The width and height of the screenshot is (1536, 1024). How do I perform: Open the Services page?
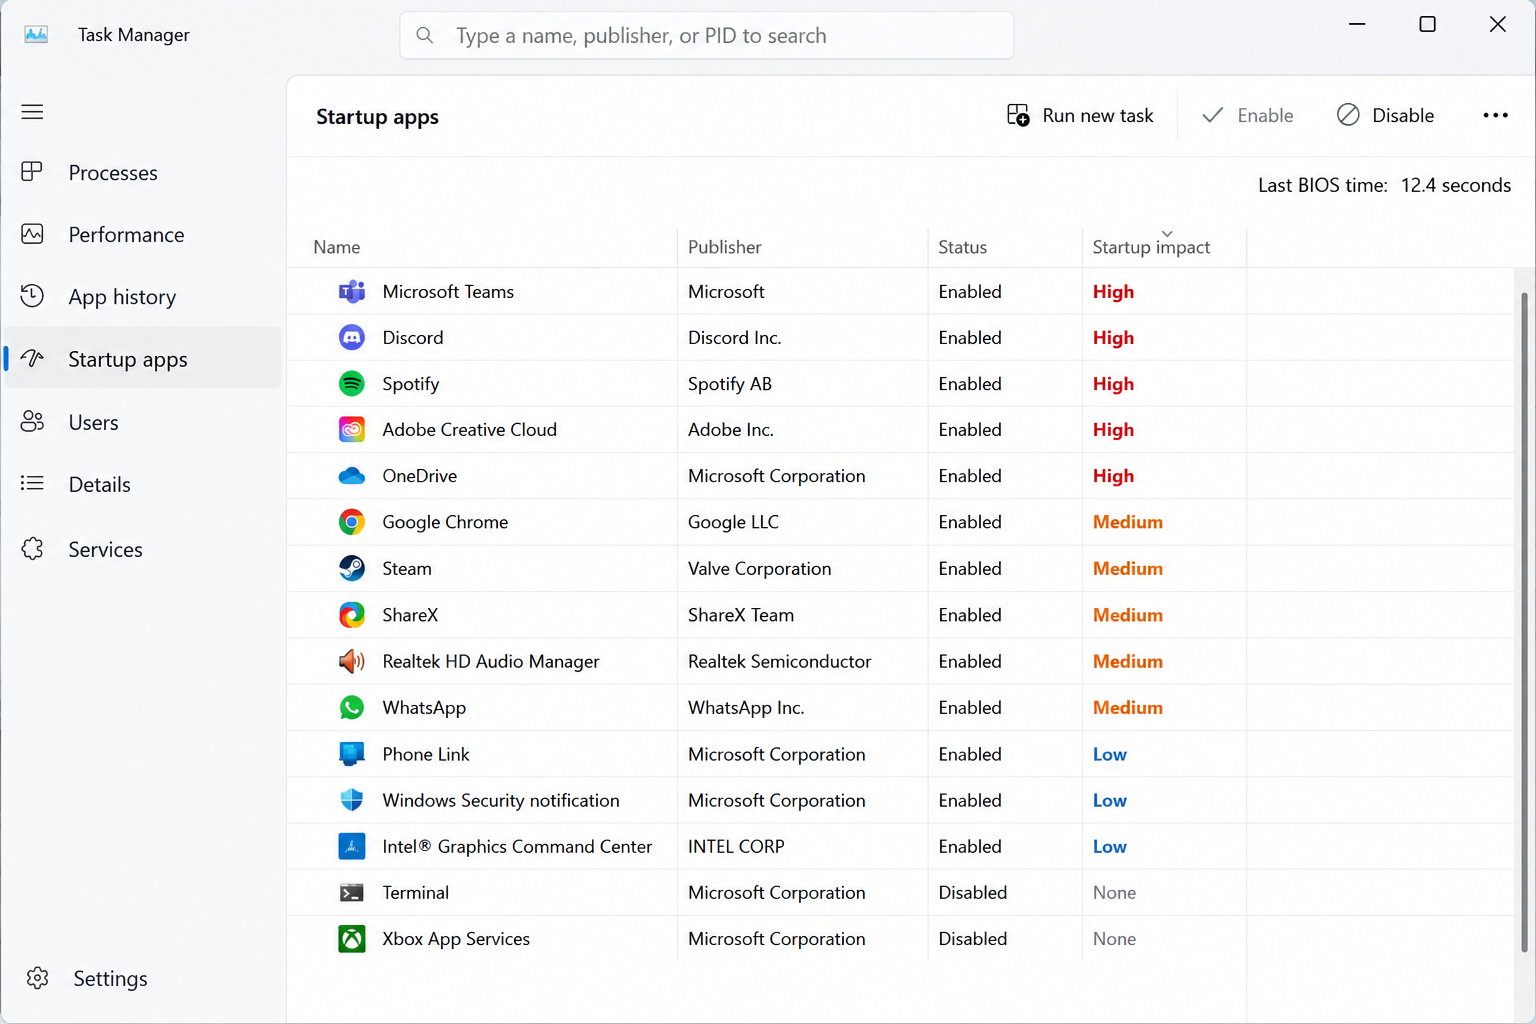[143, 549]
